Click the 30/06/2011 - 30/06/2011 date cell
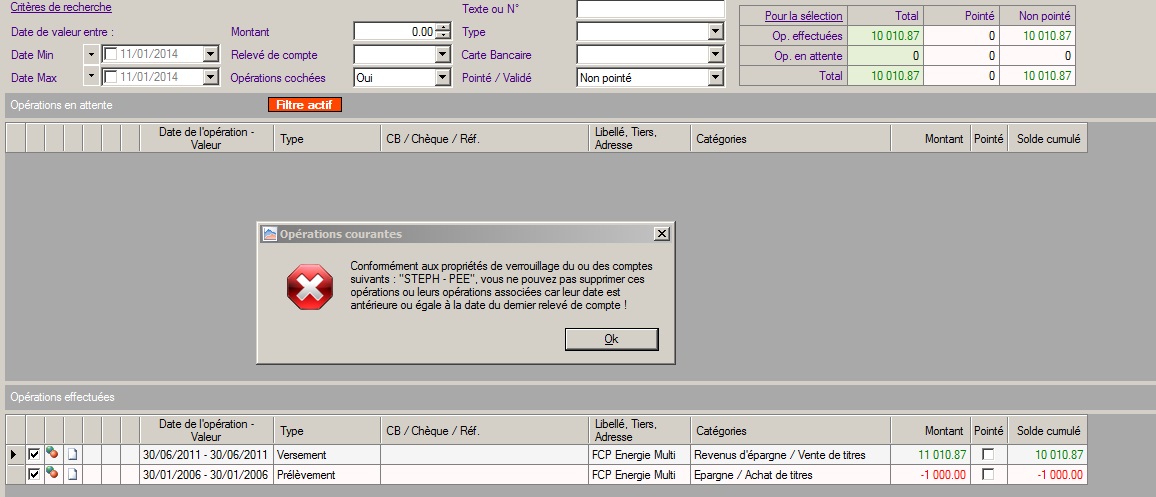This screenshot has width=1156, height=497. (206, 454)
